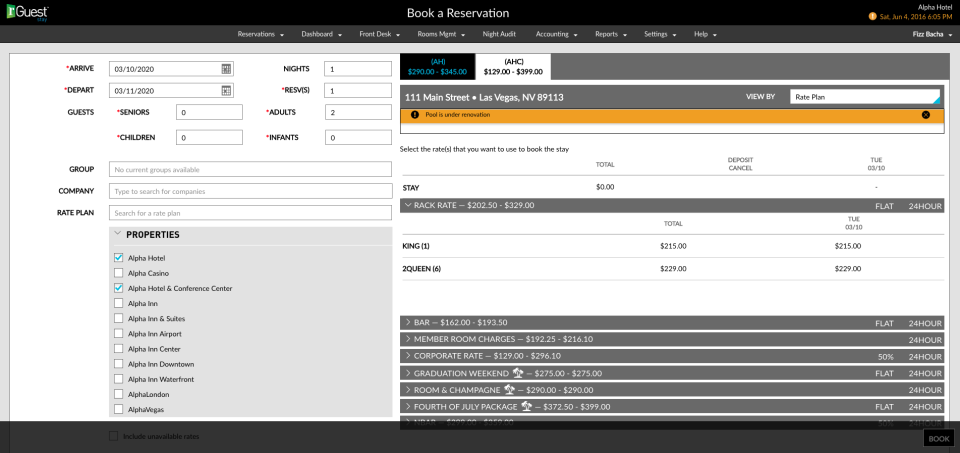Dismiss the pool renovation warning banner
This screenshot has width=960, height=453.
tap(926, 114)
